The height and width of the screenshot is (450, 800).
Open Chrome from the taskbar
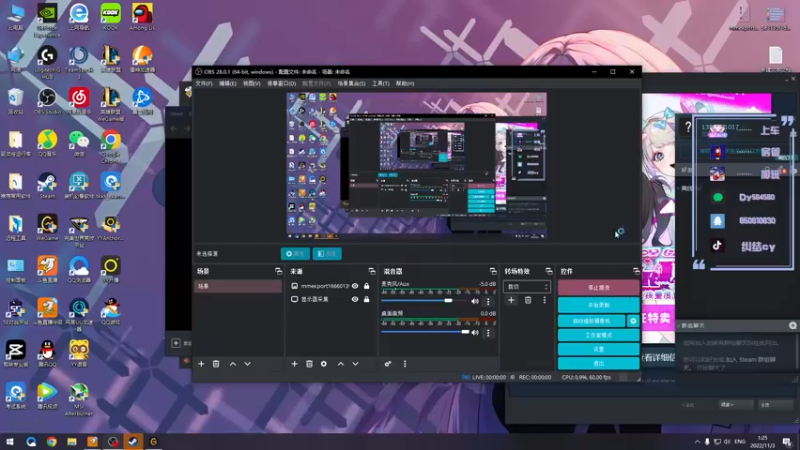(52, 441)
